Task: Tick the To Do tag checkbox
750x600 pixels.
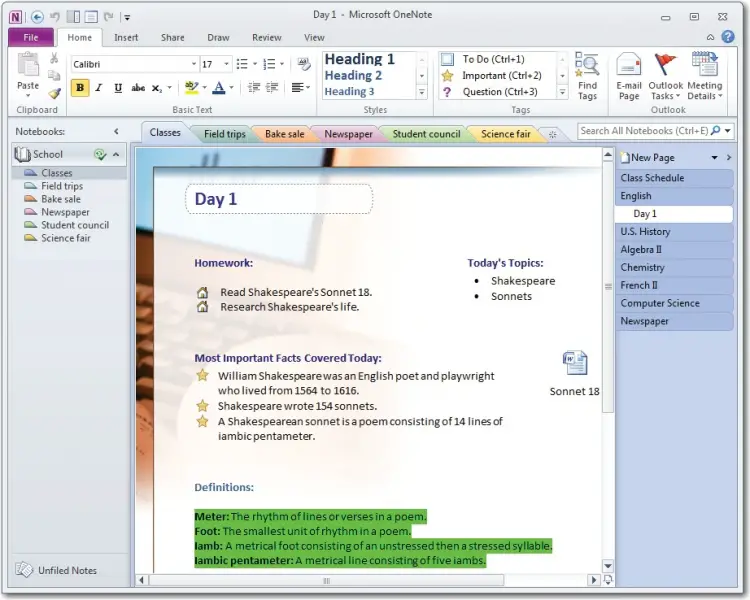Action: coord(447,59)
